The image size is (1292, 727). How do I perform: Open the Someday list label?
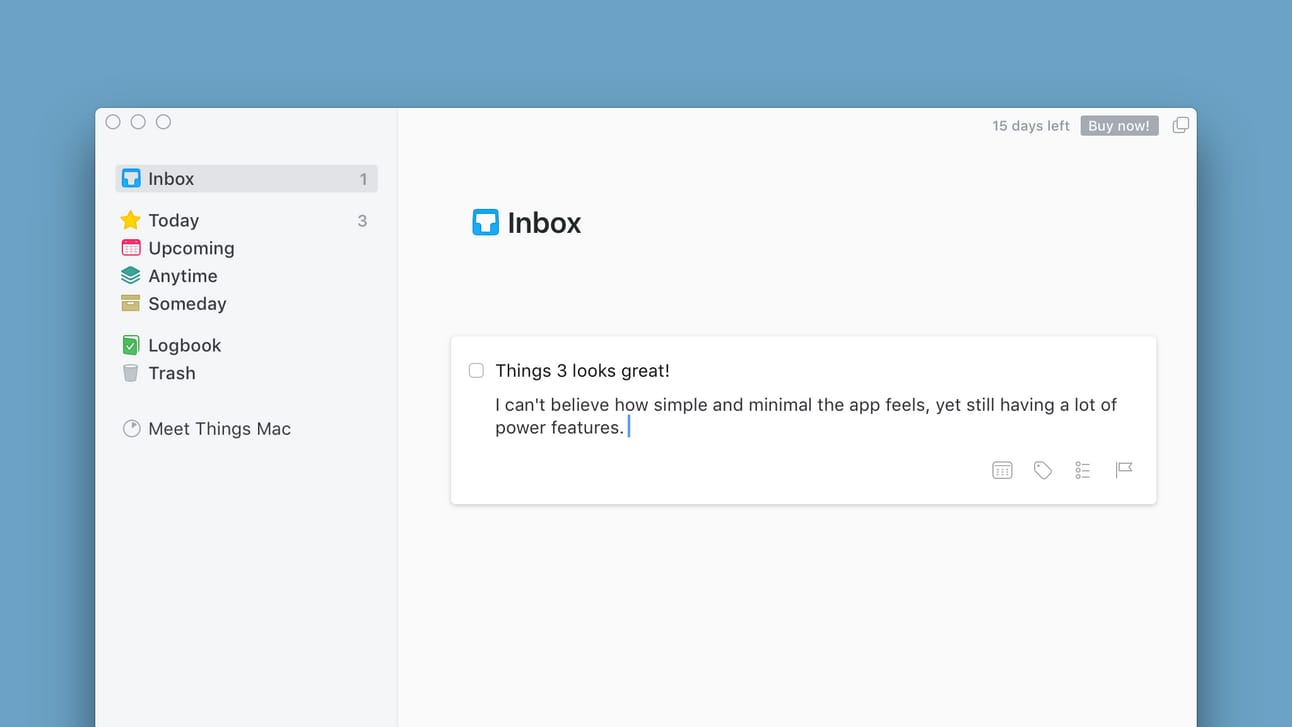pos(187,304)
